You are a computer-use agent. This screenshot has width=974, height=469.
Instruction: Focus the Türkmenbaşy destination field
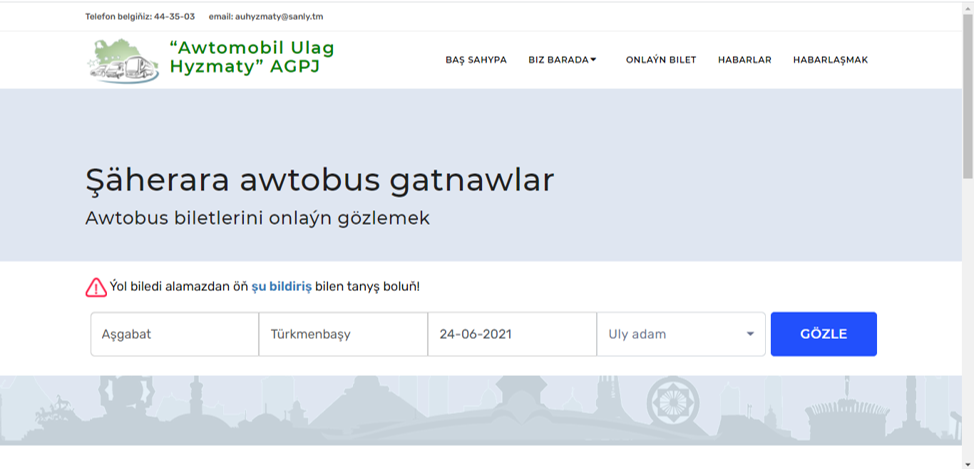(x=343, y=334)
